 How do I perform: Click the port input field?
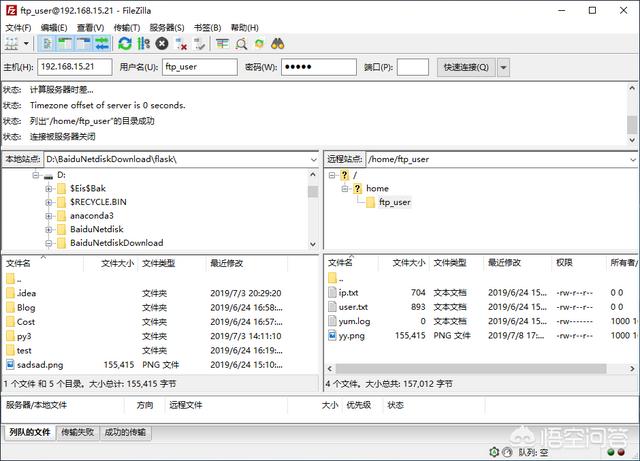click(413, 67)
